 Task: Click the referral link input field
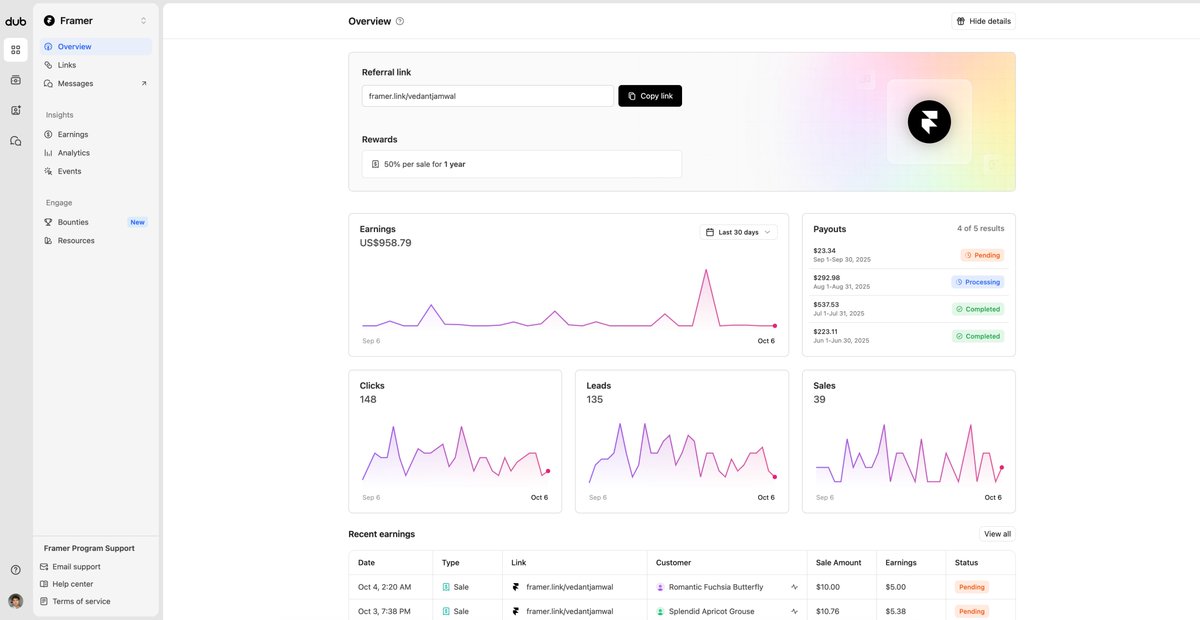click(x=488, y=96)
